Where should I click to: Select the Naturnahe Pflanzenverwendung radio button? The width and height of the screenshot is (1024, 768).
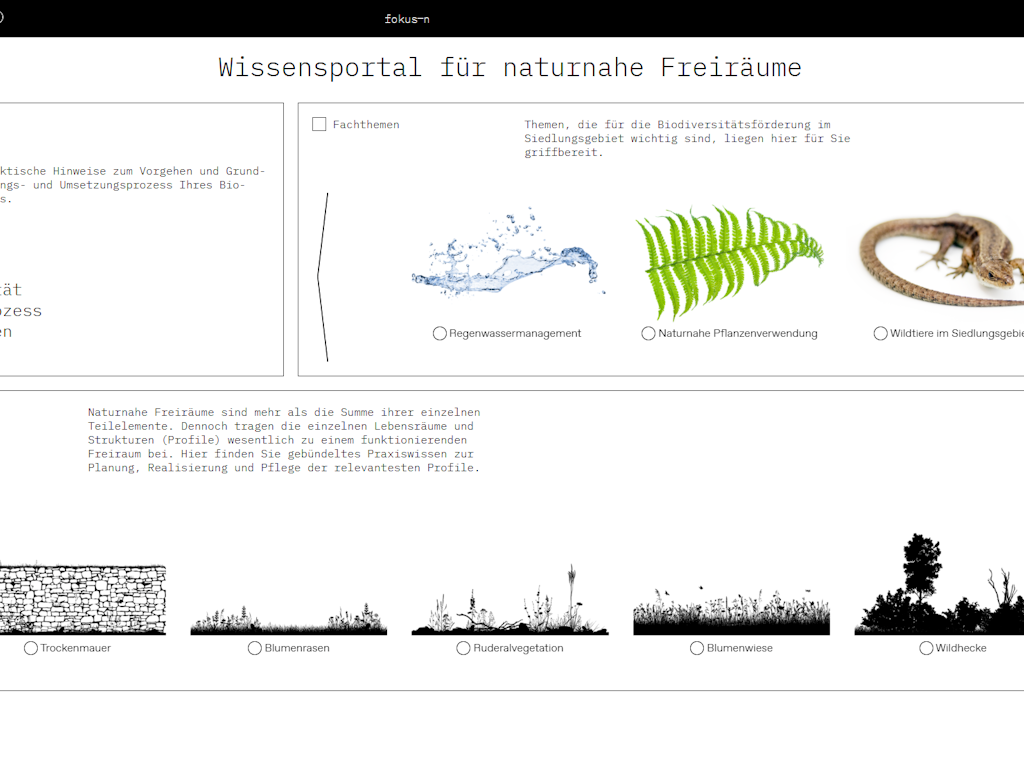tap(648, 334)
